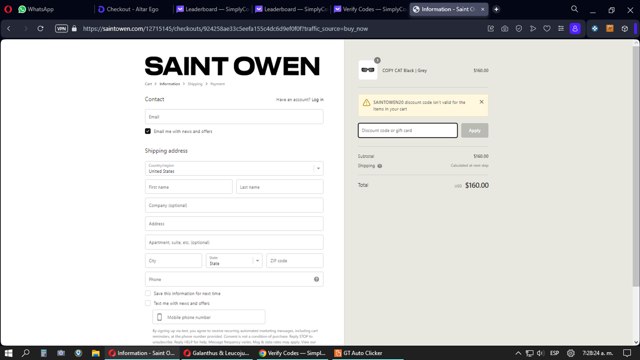Open the Country/region dropdown
640x360 pixels.
tap(234, 169)
